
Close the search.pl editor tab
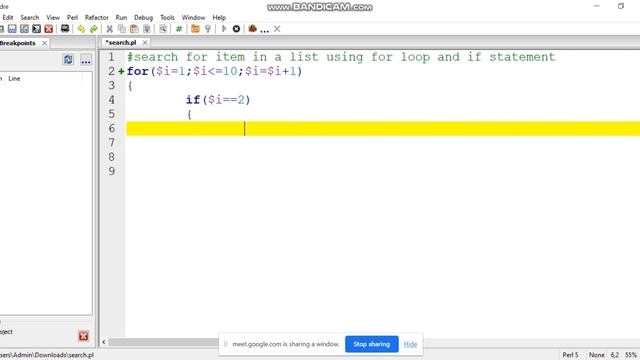[145, 42]
